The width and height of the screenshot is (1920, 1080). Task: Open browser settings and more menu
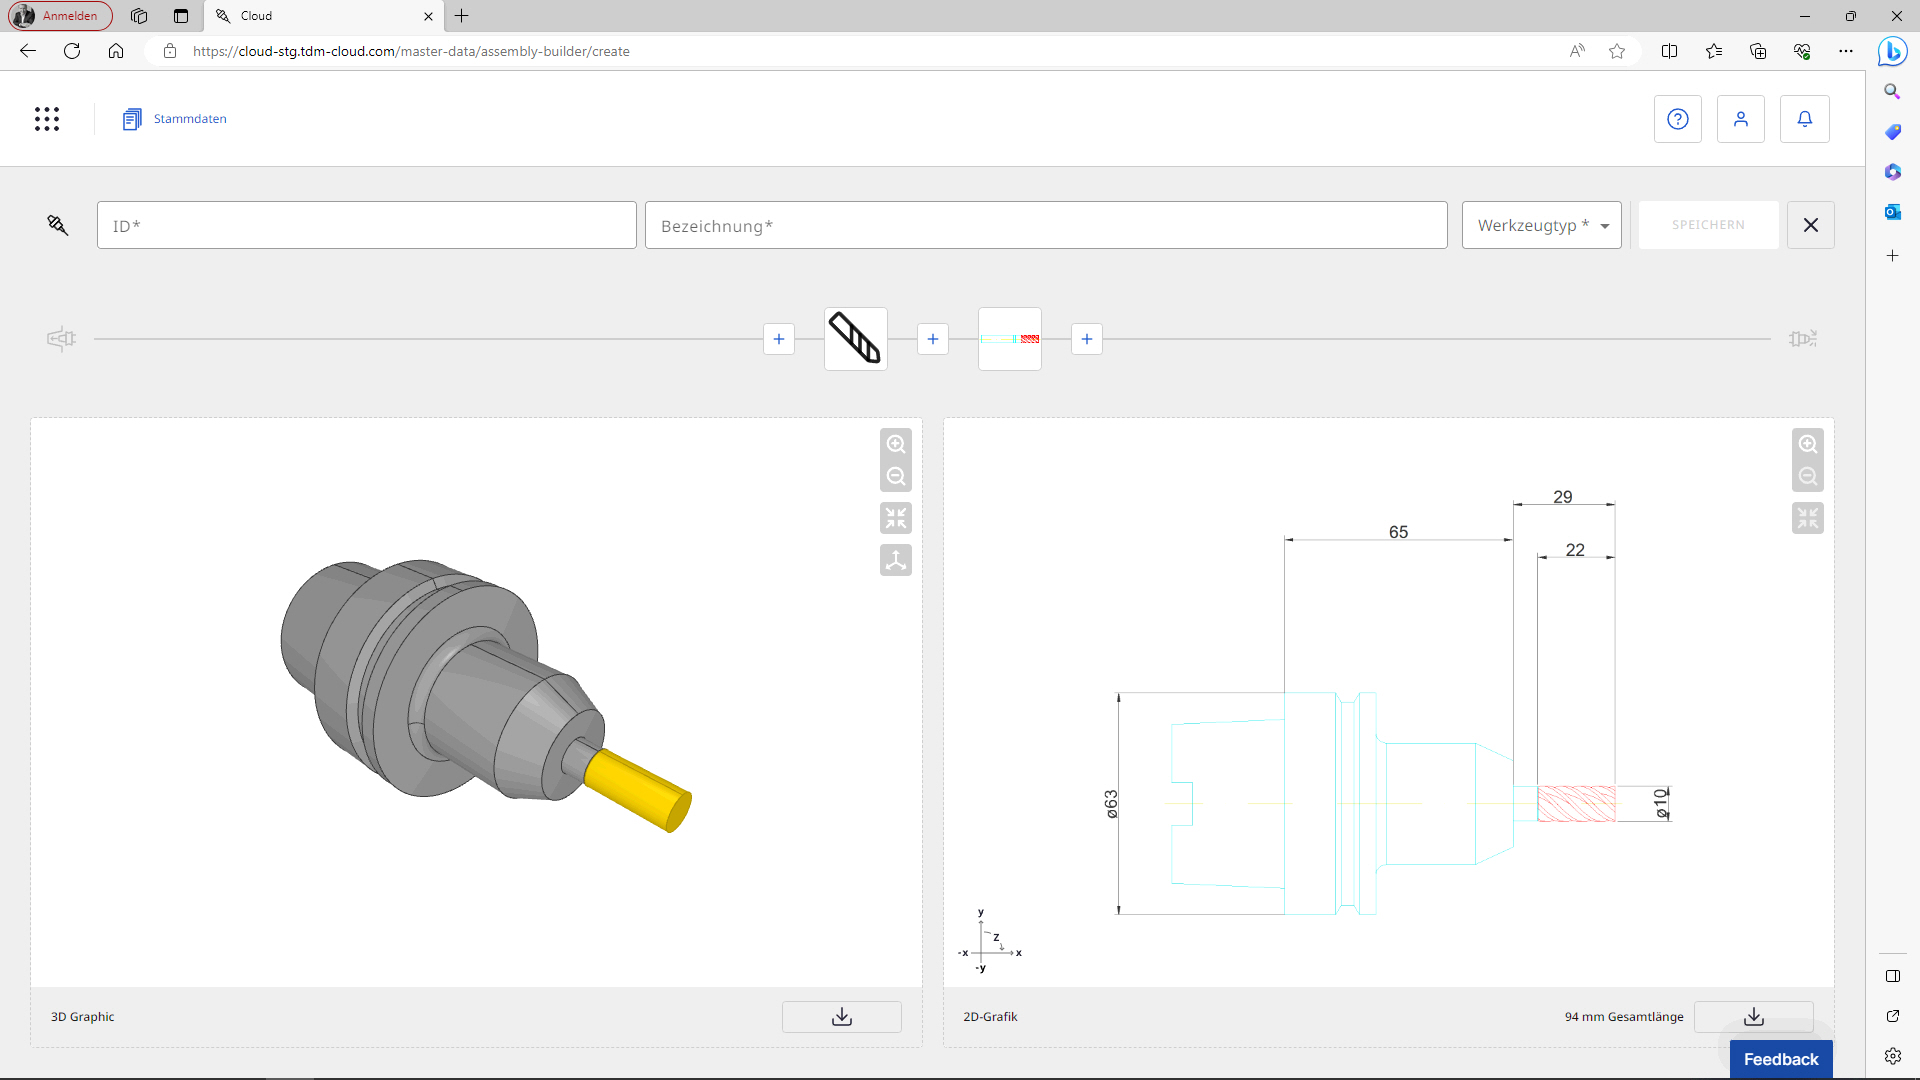[x=1846, y=51]
